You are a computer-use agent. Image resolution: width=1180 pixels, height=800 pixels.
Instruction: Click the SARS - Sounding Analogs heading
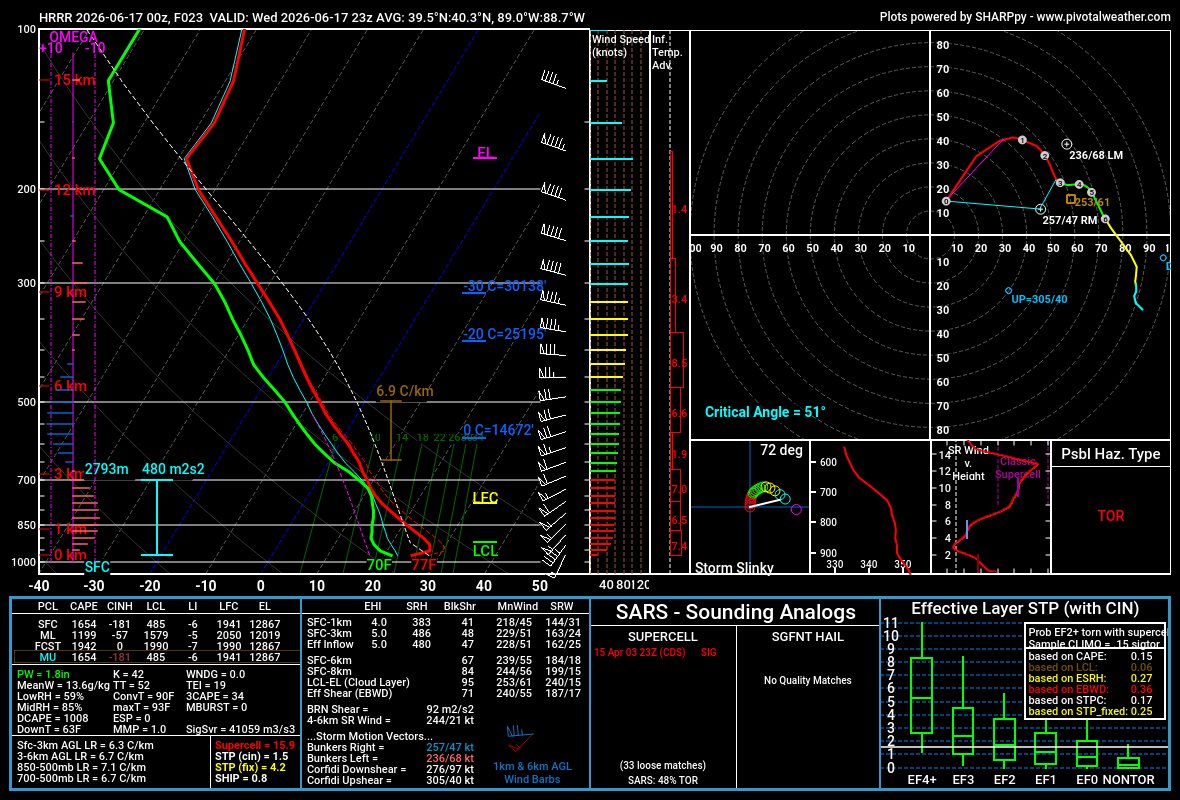pyautogui.click(x=735, y=612)
